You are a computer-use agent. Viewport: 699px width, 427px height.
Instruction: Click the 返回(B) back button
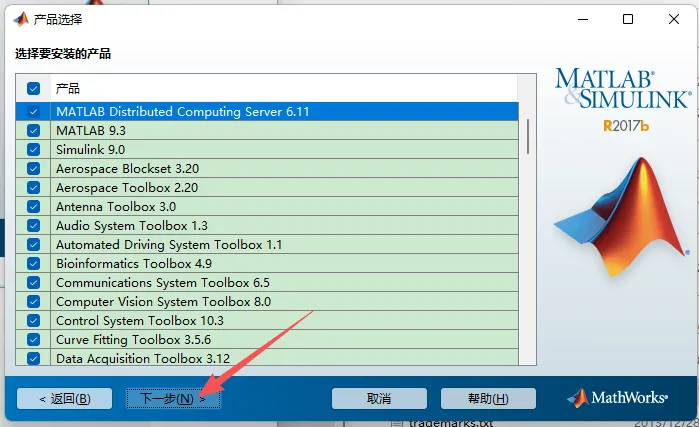[x=65, y=398]
